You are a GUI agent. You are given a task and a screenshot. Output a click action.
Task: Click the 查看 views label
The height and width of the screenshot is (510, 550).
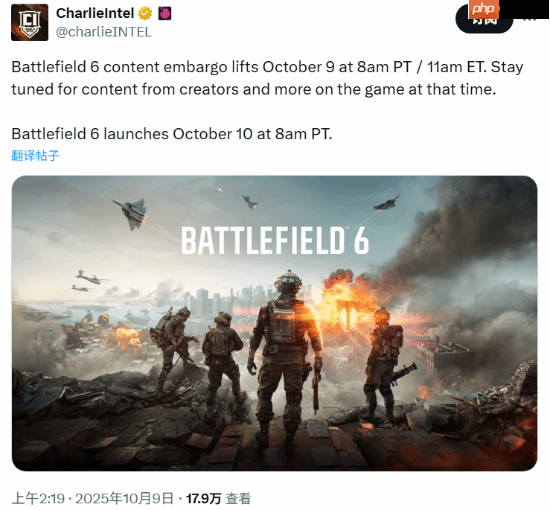click(x=238, y=498)
